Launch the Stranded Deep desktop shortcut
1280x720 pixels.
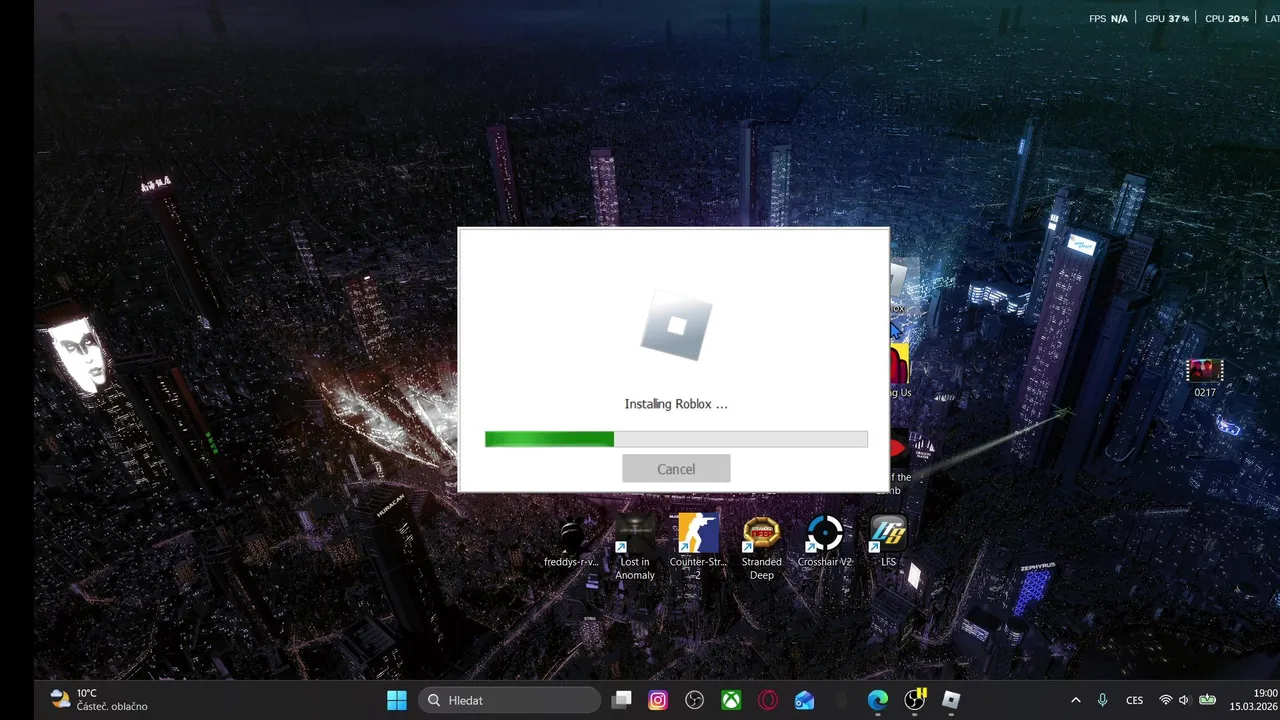pos(762,548)
